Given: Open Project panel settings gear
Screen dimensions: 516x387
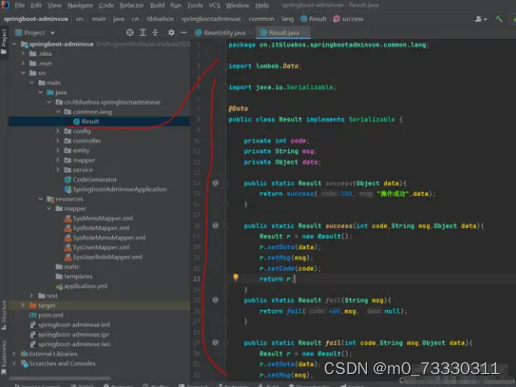Looking at the screenshot, I should [171, 32].
